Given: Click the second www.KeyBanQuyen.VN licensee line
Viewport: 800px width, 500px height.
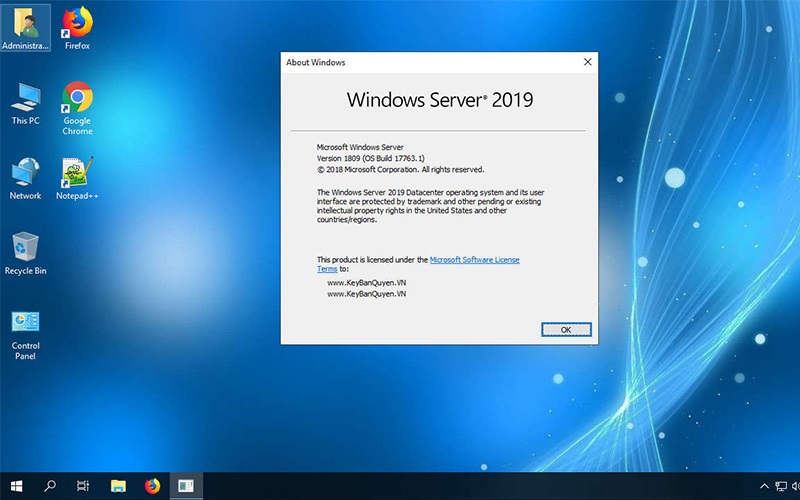Looking at the screenshot, I should click(367, 294).
